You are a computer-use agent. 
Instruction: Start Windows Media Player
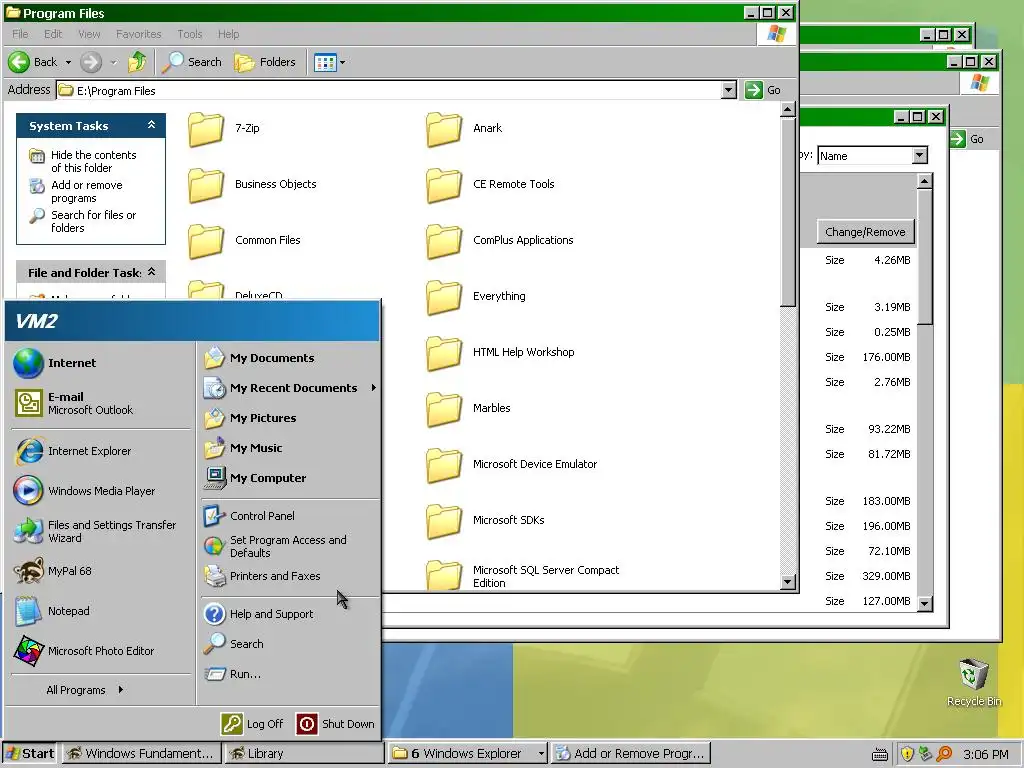pos(101,491)
